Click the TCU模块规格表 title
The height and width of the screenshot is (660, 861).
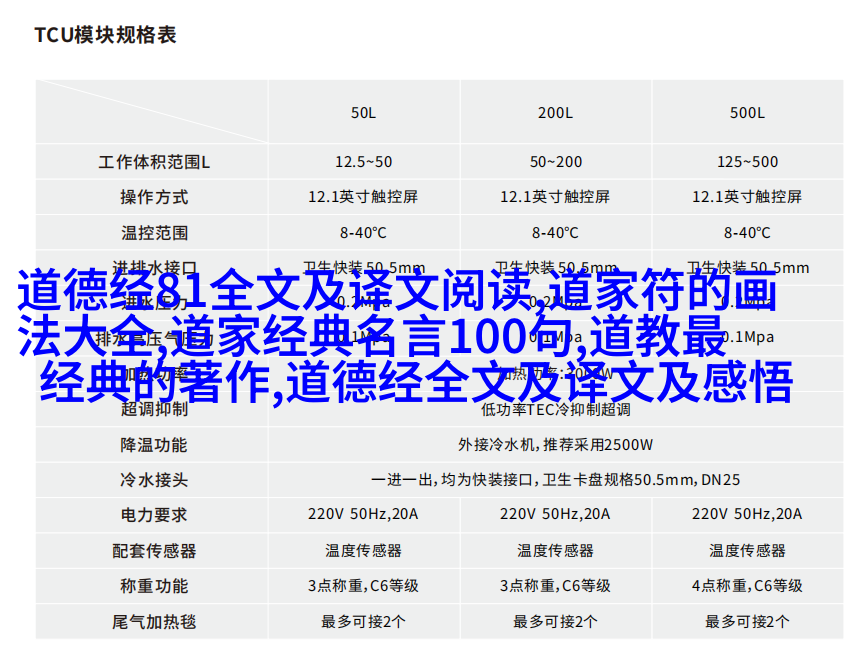tap(105, 35)
